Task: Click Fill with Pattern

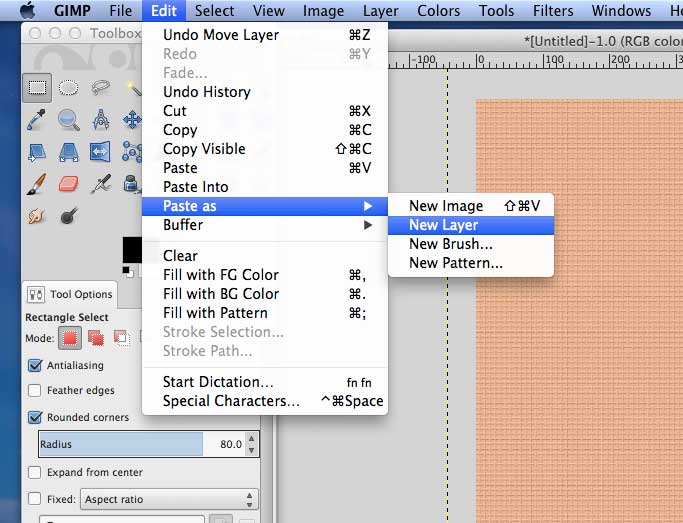Action: pos(265,313)
